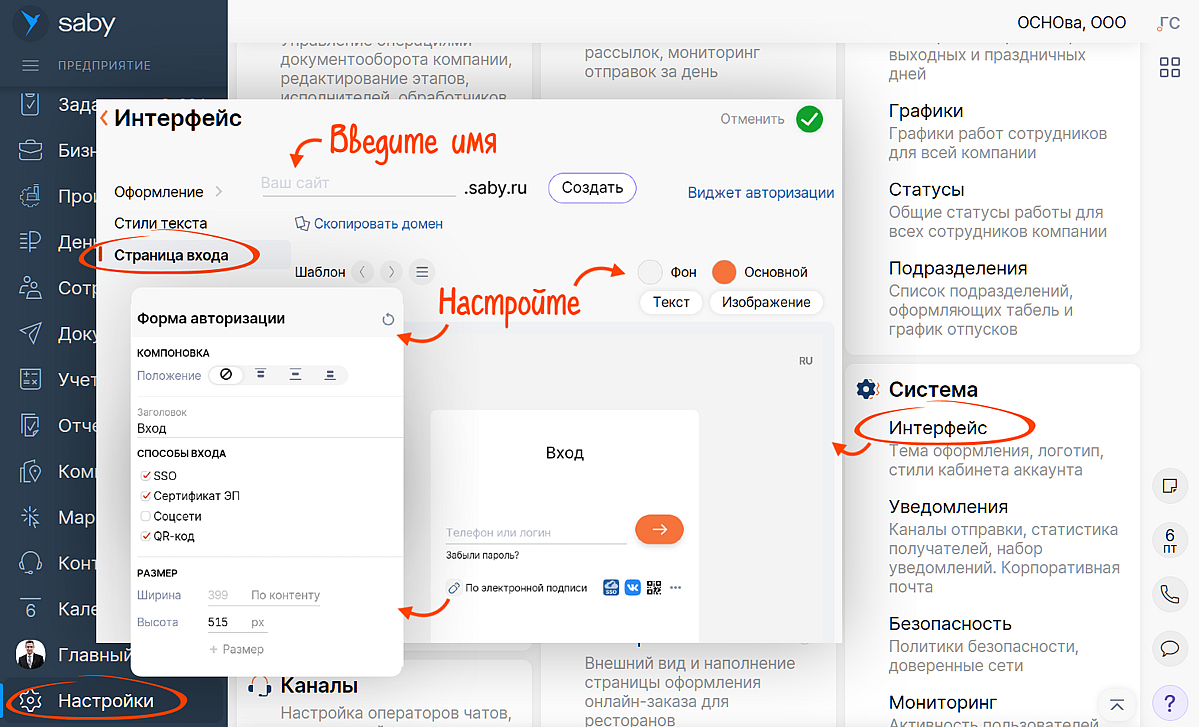Click the help question mark icon
Image resolution: width=1199 pixels, height=727 pixels.
pyautogui.click(x=1168, y=700)
